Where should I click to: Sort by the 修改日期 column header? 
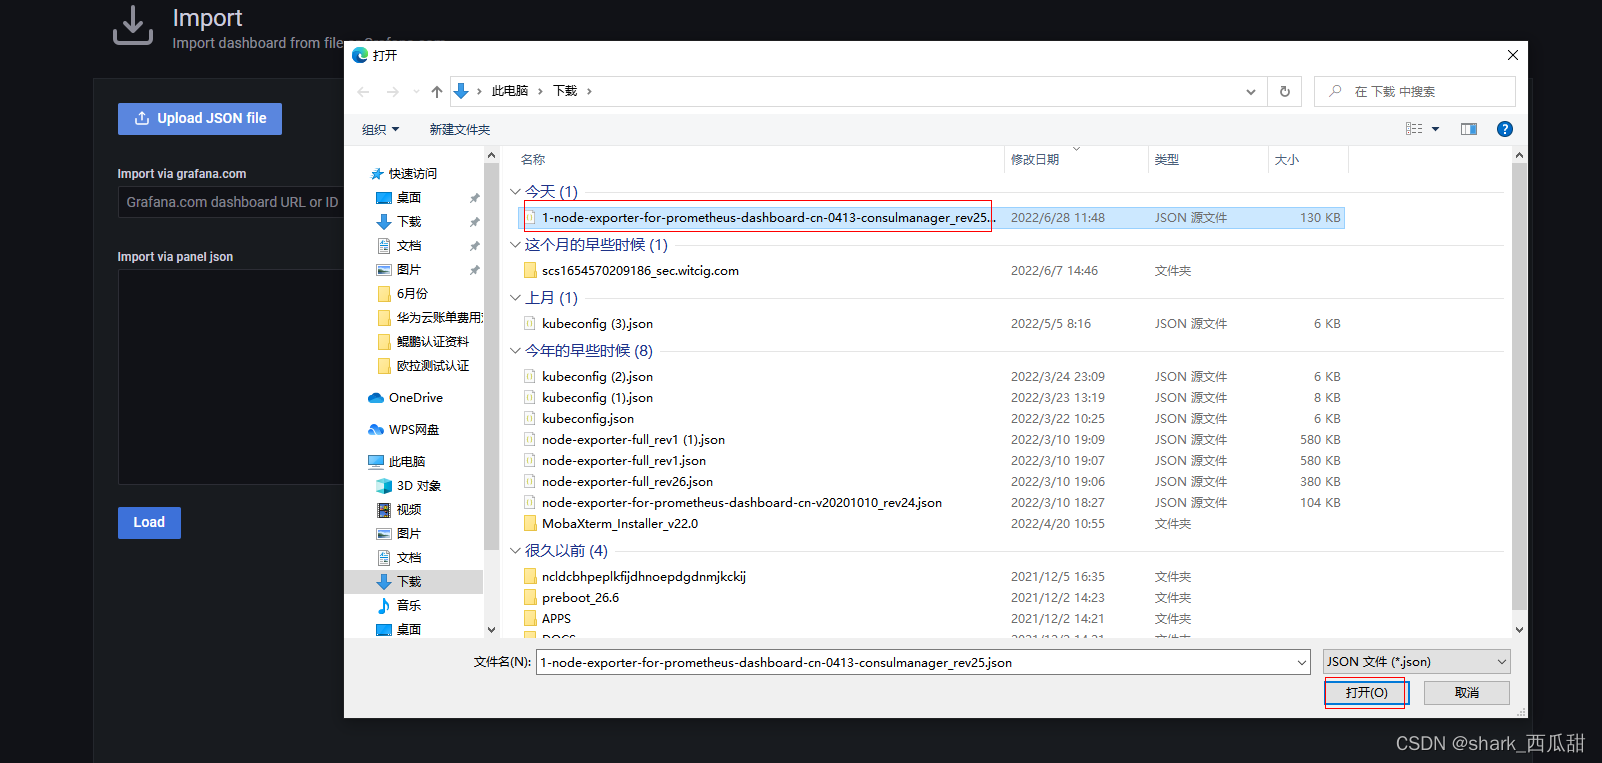click(x=1035, y=160)
